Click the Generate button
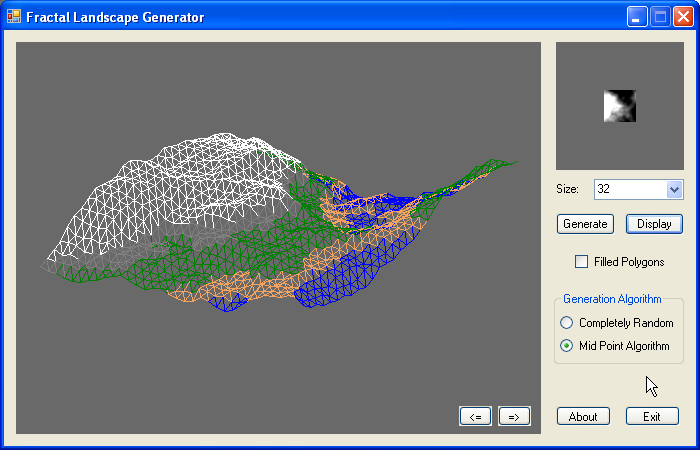700x450 pixels. [585, 224]
